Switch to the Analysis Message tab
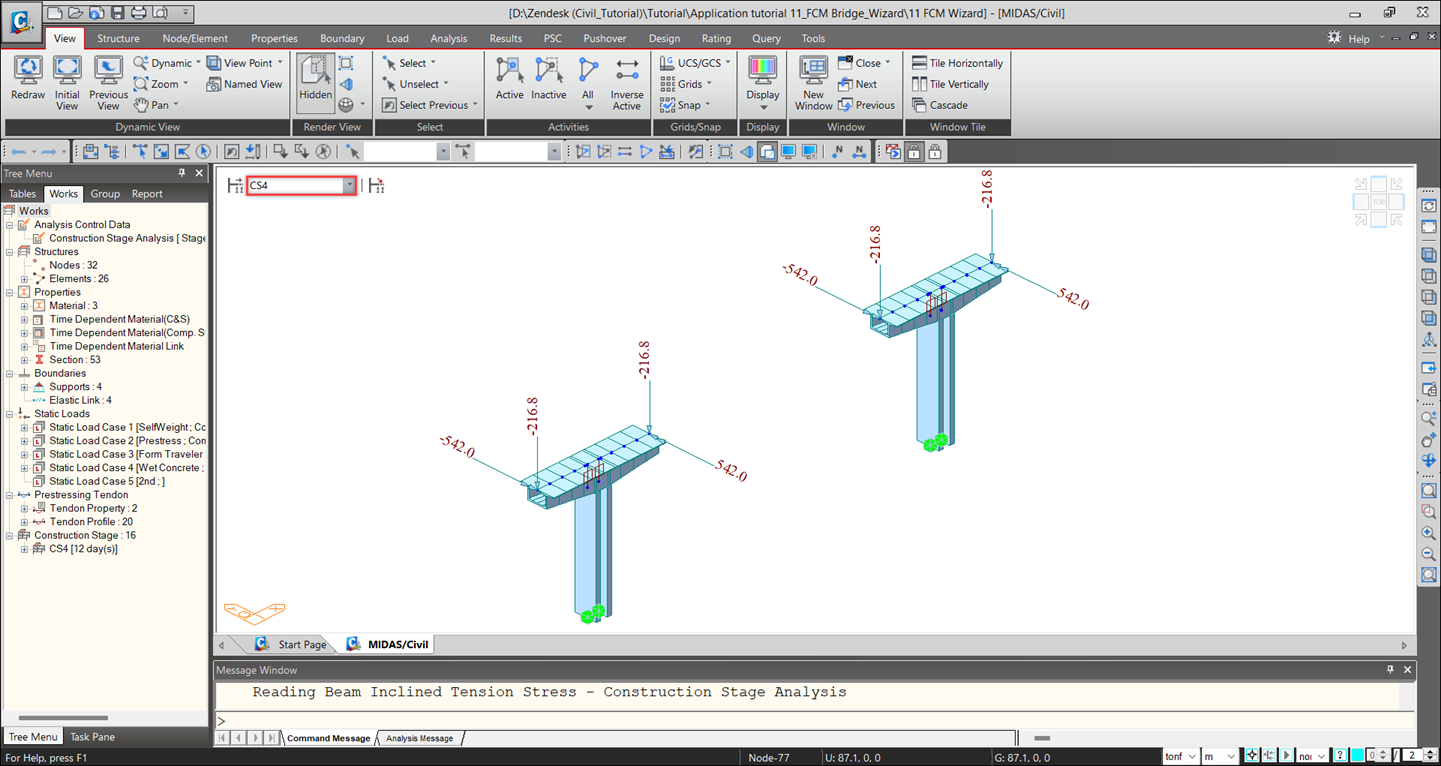The width and height of the screenshot is (1441, 766). tap(419, 738)
